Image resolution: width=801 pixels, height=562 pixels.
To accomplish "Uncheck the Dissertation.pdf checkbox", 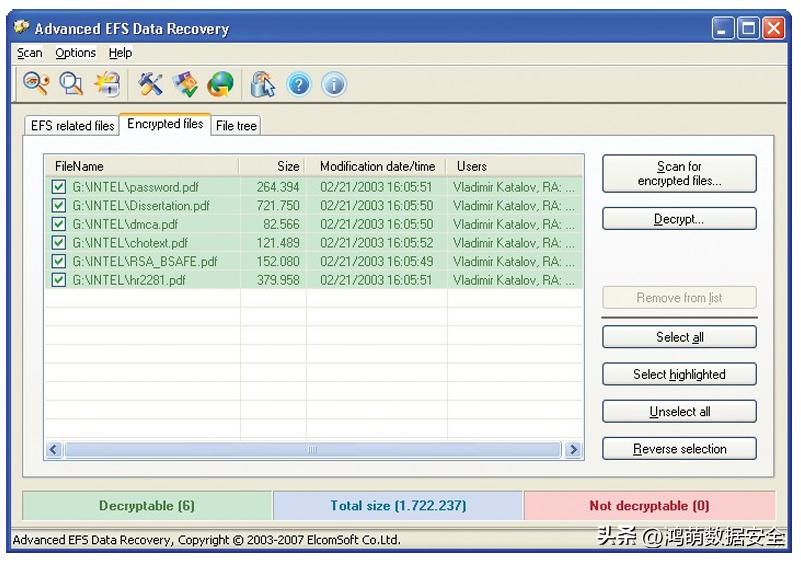I will [58, 205].
